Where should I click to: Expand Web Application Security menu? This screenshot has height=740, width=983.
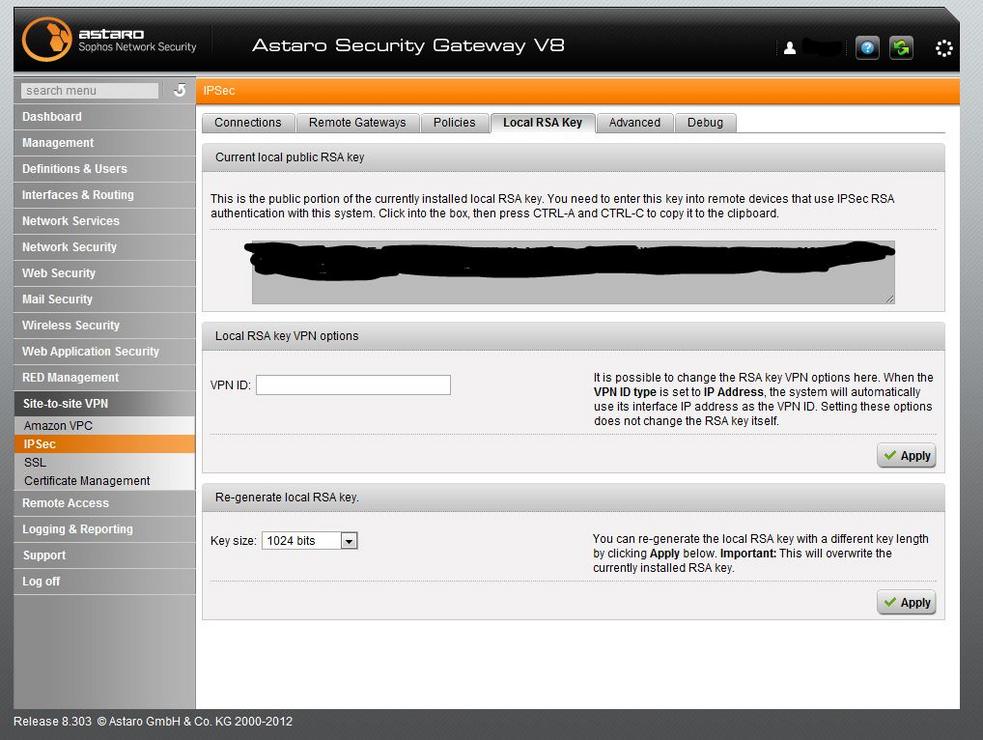pos(104,351)
